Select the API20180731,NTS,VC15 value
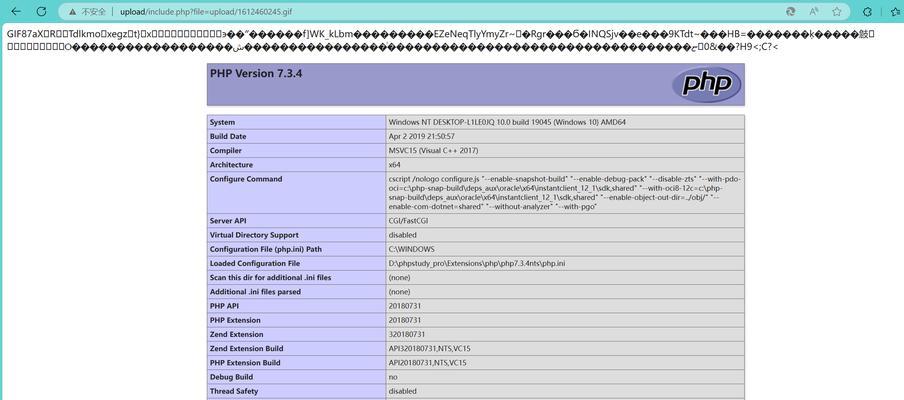The width and height of the screenshot is (904, 400). tap(427, 363)
